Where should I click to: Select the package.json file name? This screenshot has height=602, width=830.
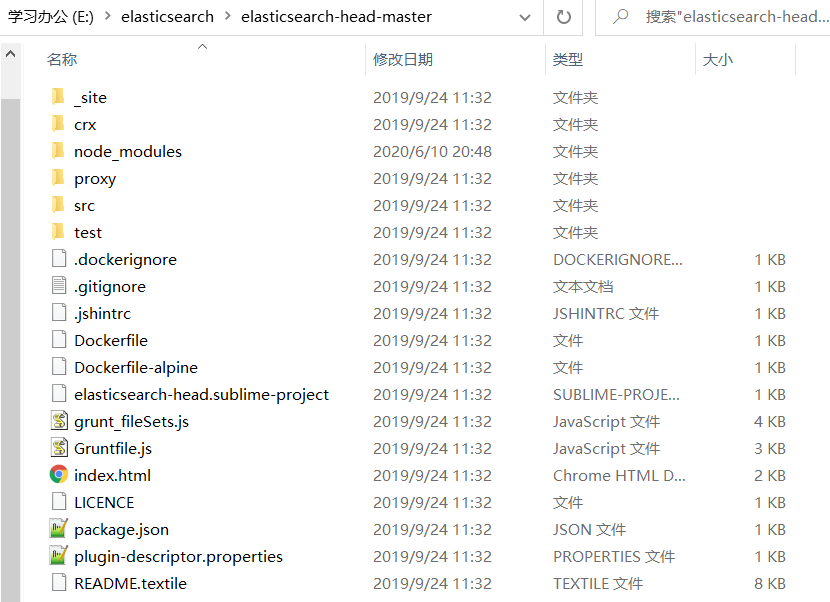[x=122, y=529]
